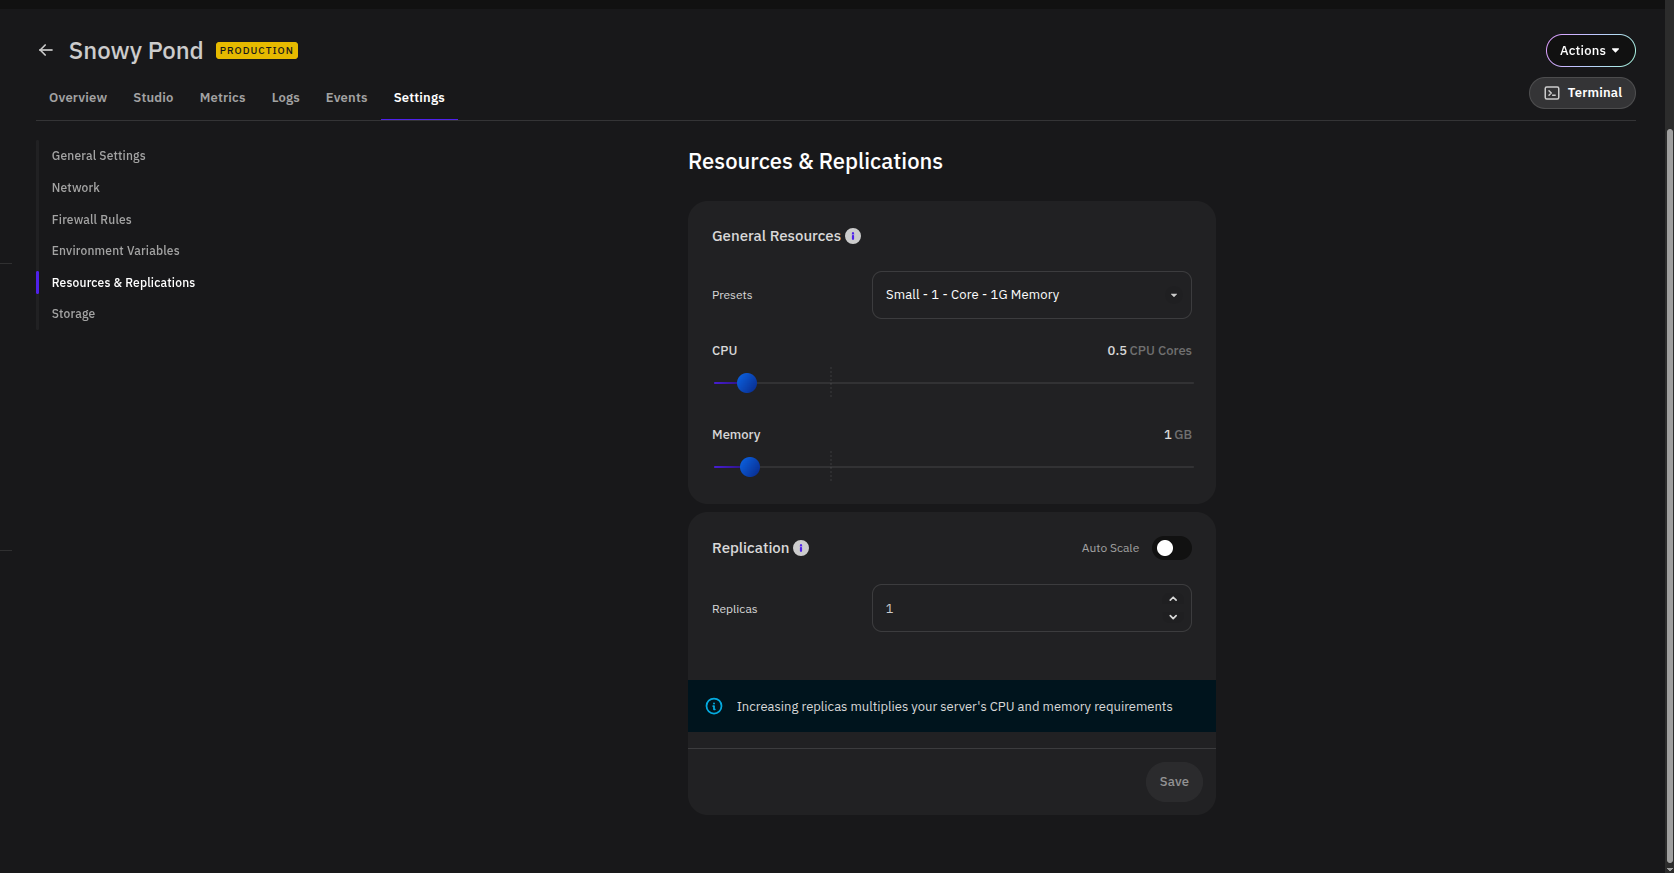Click in the Replicas number field

[1031, 608]
